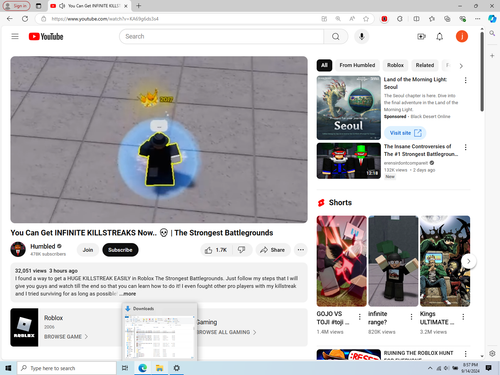Click the video player to pause
The image size is (500, 375).
click(159, 139)
